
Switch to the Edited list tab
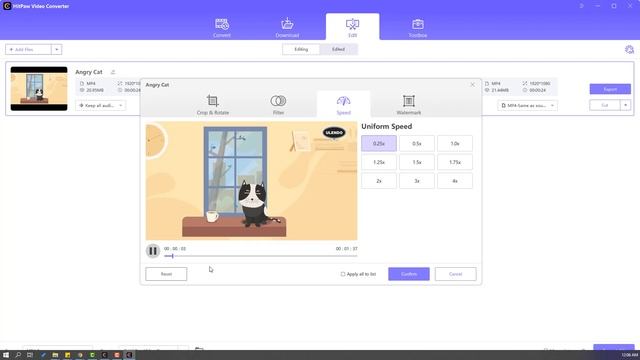click(338, 49)
